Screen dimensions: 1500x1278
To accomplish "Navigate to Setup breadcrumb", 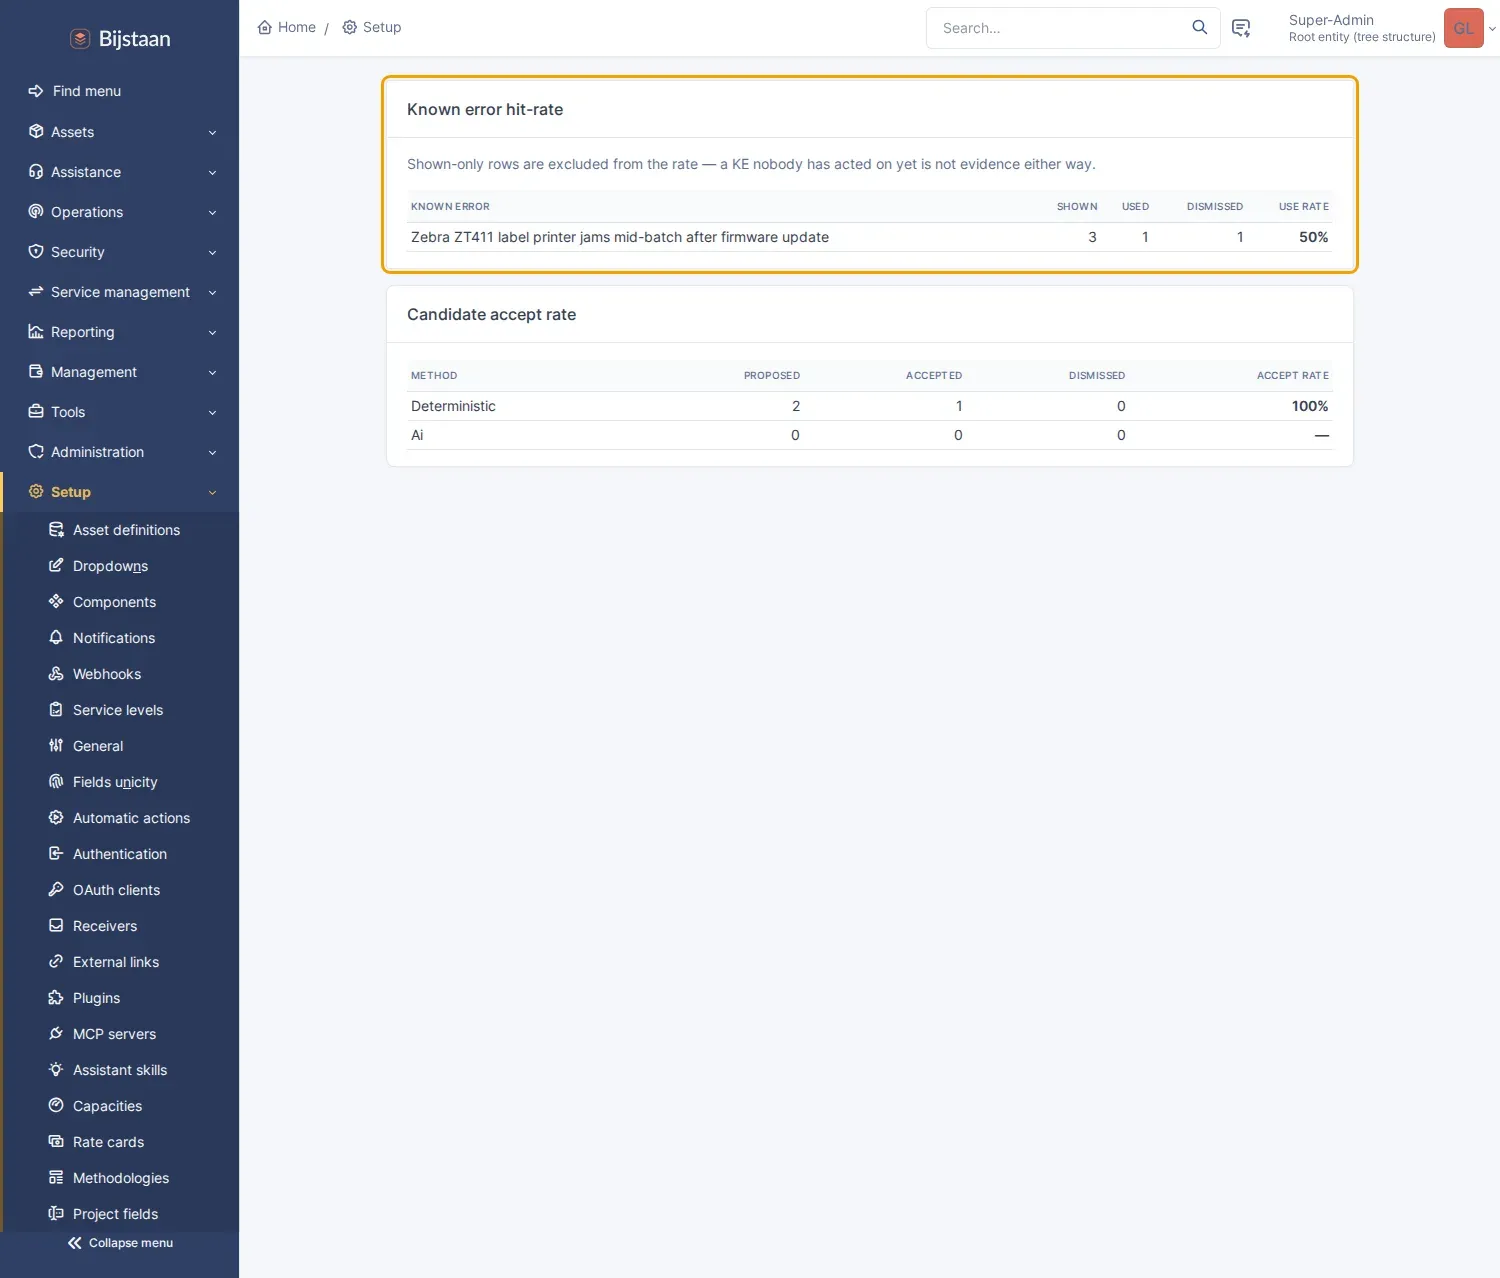I will 372,27.
